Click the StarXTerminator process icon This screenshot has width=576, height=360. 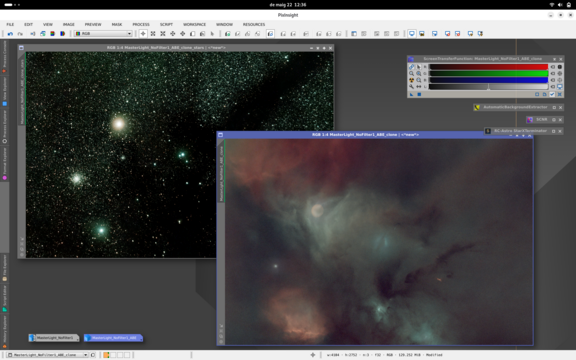(x=488, y=131)
